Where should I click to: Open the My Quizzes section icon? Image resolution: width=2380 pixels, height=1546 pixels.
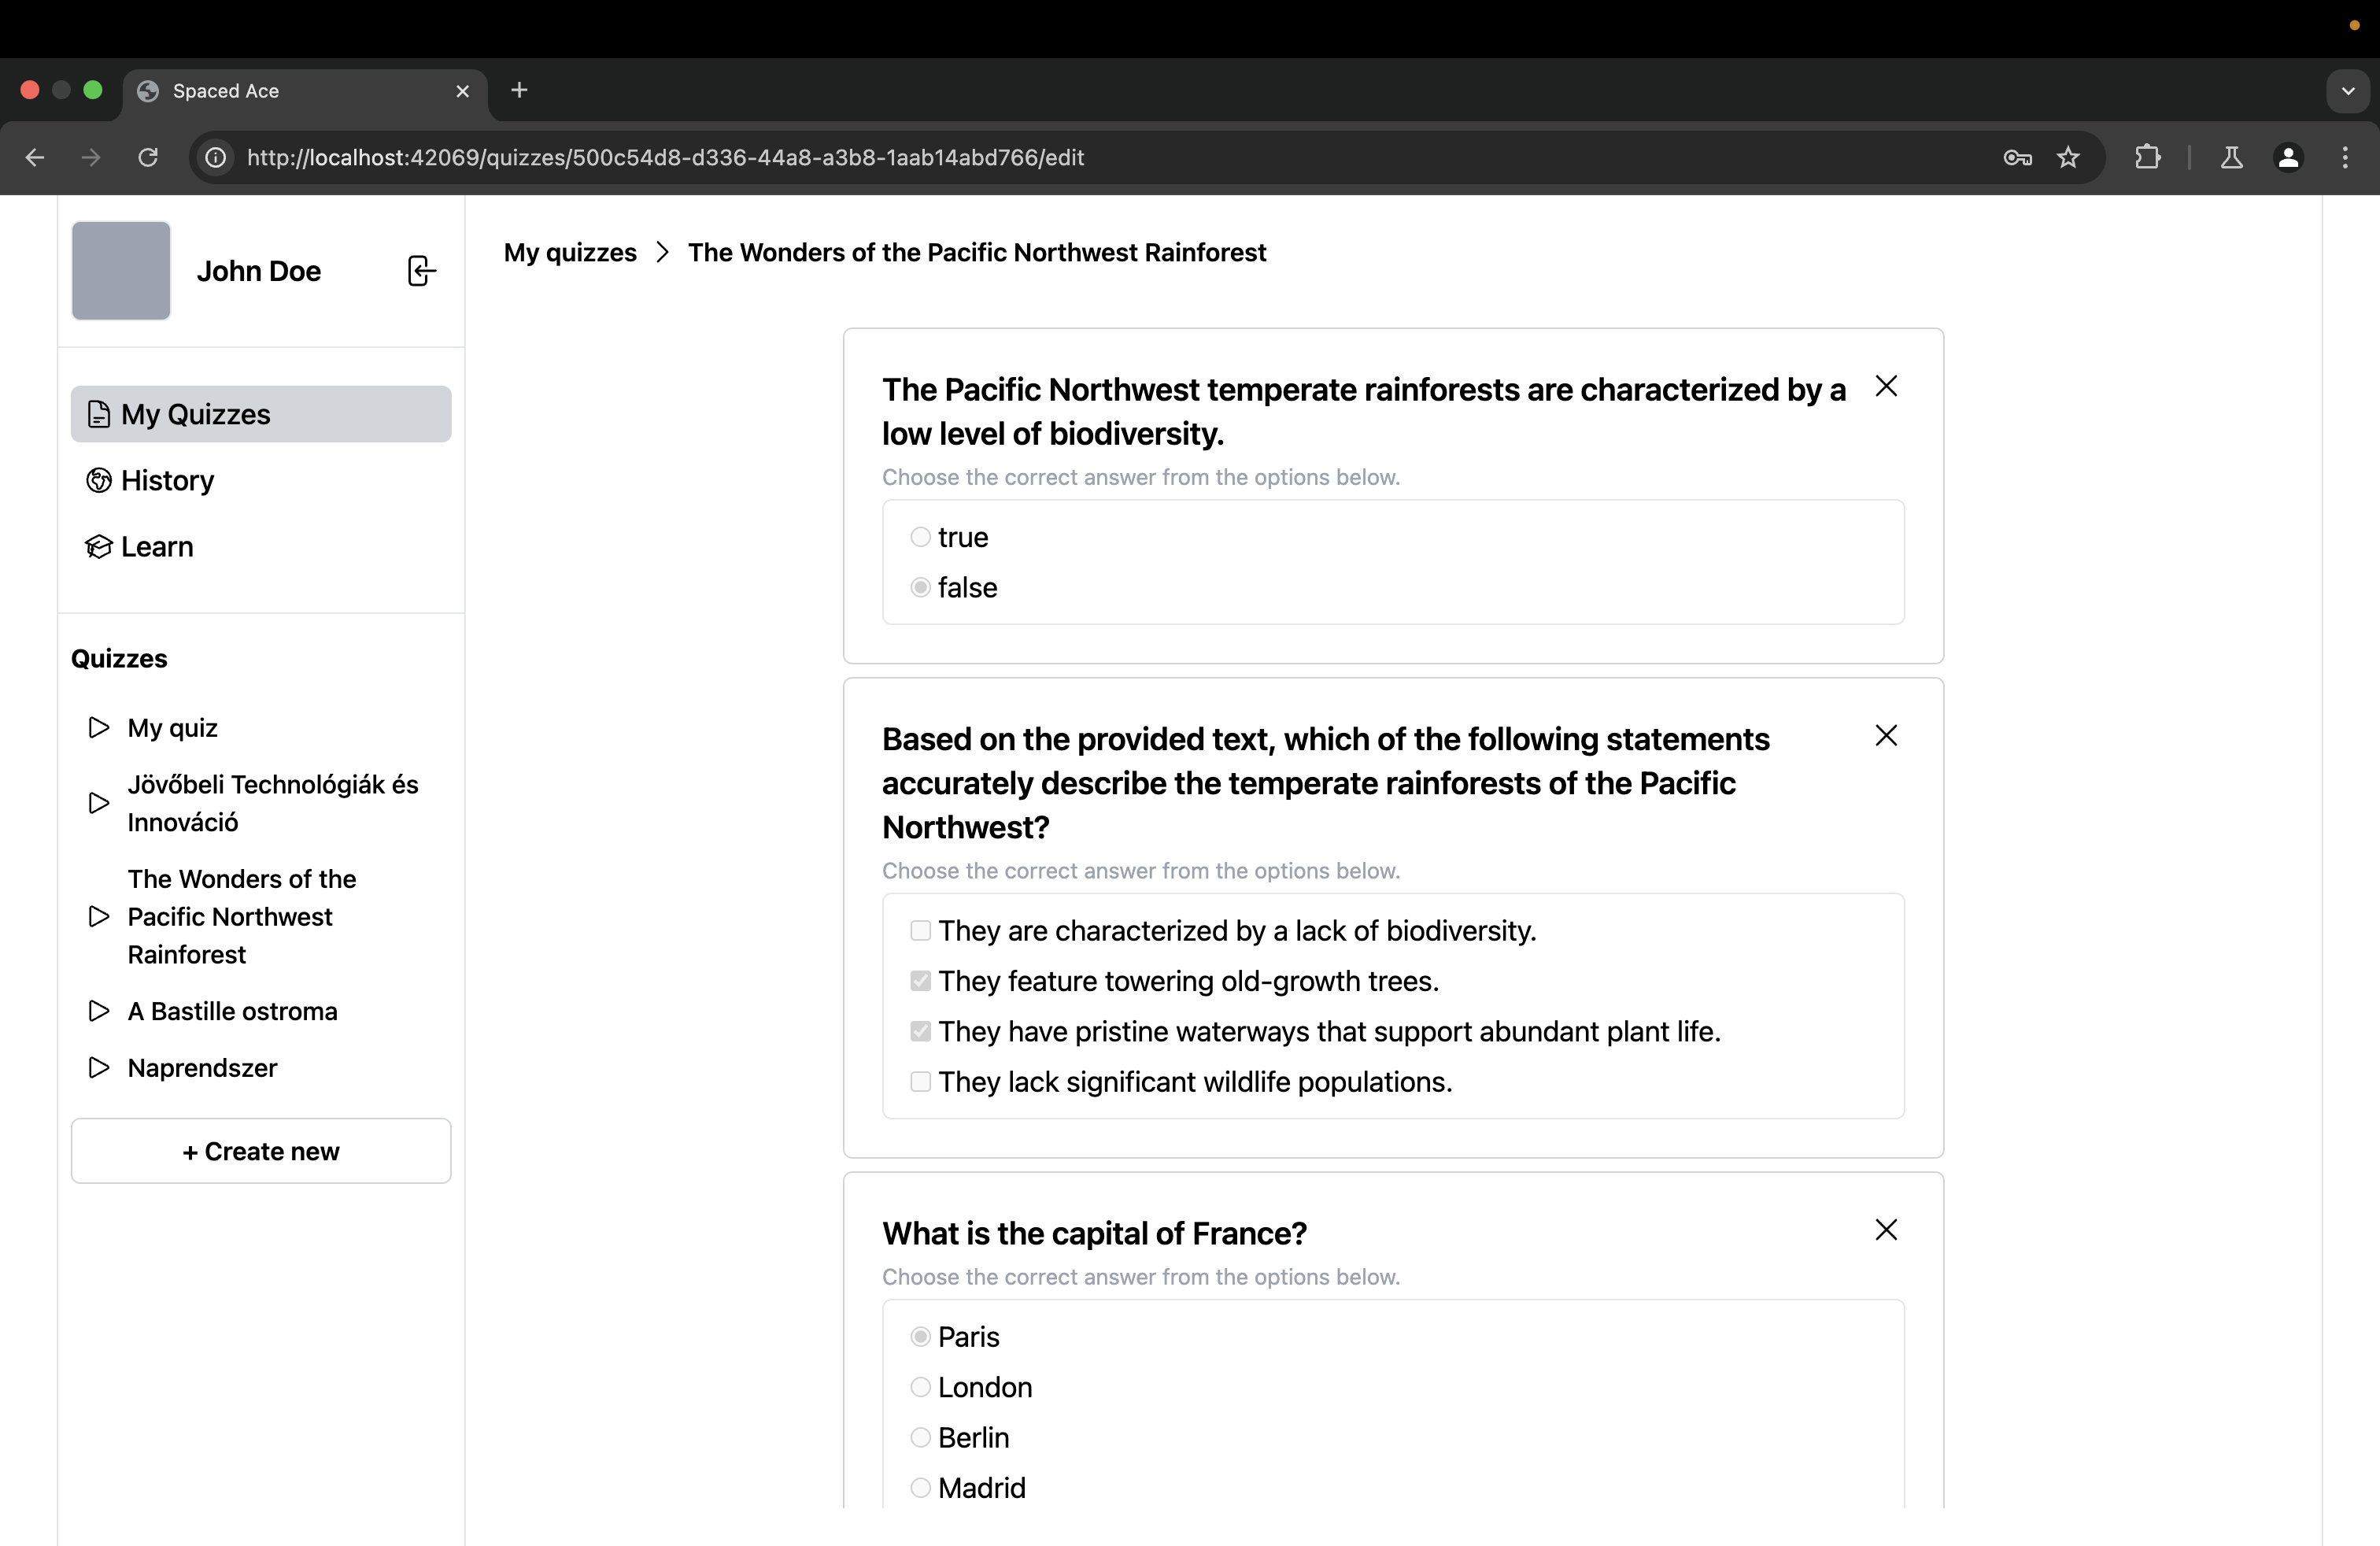click(98, 414)
